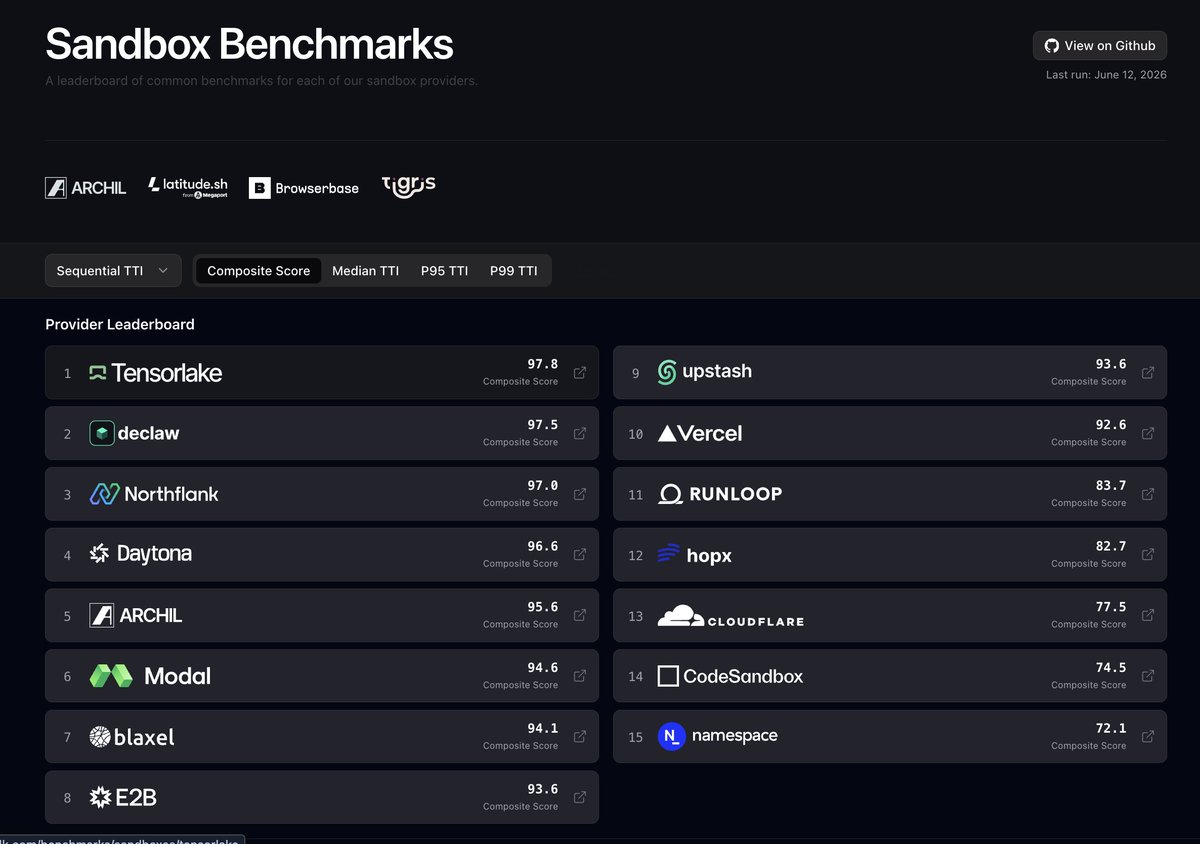Open the ARCHIL sponsor logo link

coord(86,187)
